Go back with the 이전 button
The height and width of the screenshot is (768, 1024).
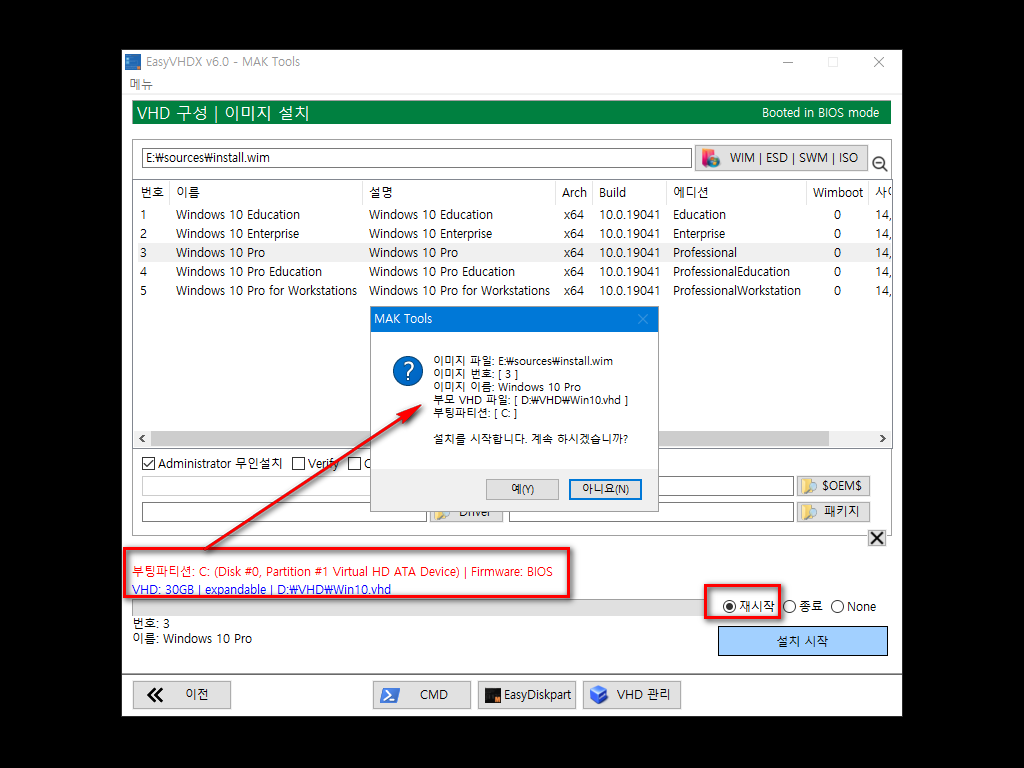[x=182, y=695]
